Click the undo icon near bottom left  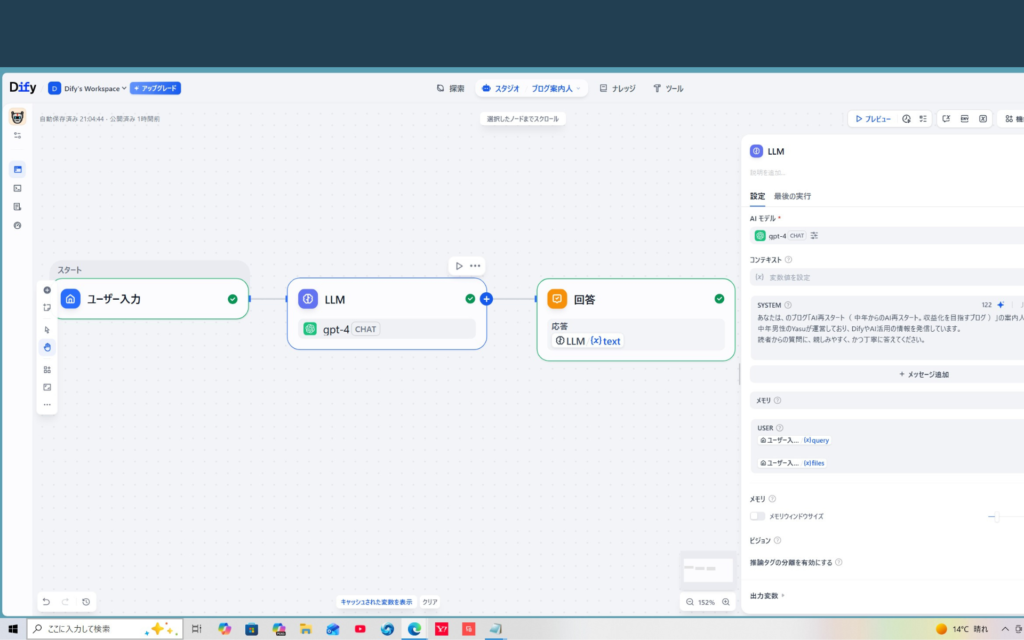coord(45,601)
